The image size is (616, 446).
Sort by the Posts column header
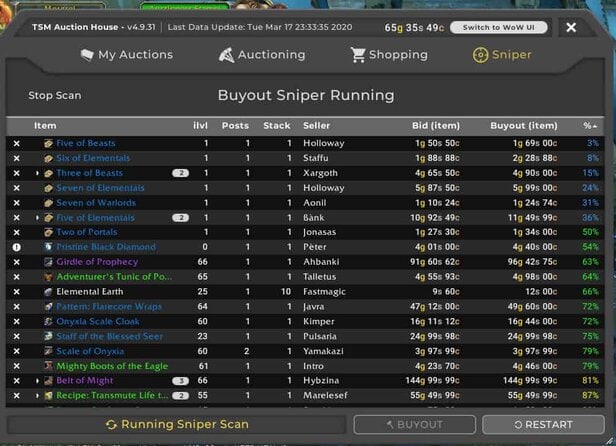pos(235,126)
